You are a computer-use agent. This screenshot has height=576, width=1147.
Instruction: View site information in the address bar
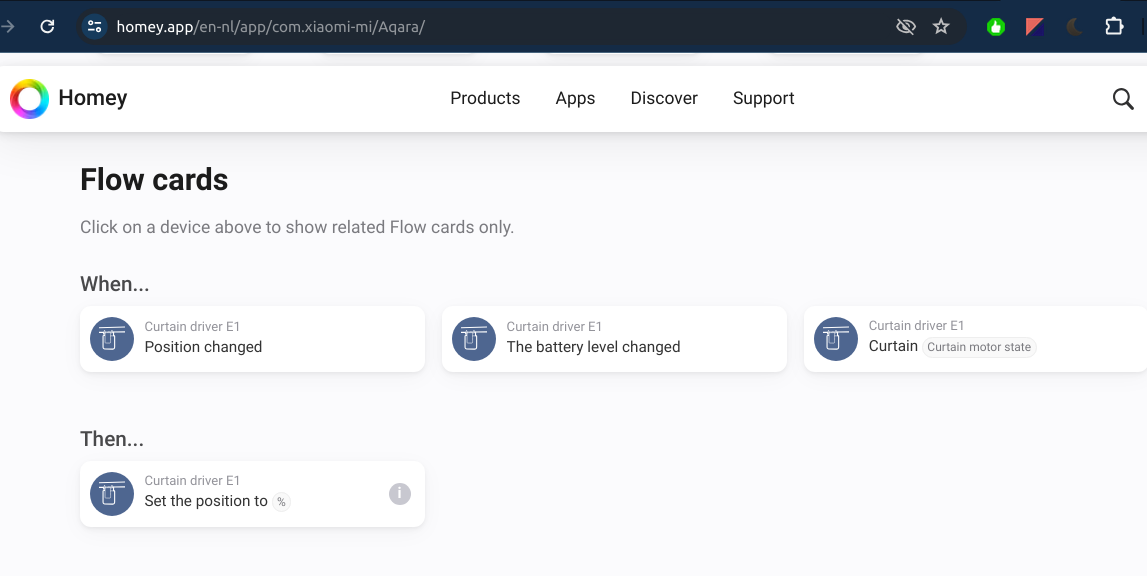click(x=95, y=27)
